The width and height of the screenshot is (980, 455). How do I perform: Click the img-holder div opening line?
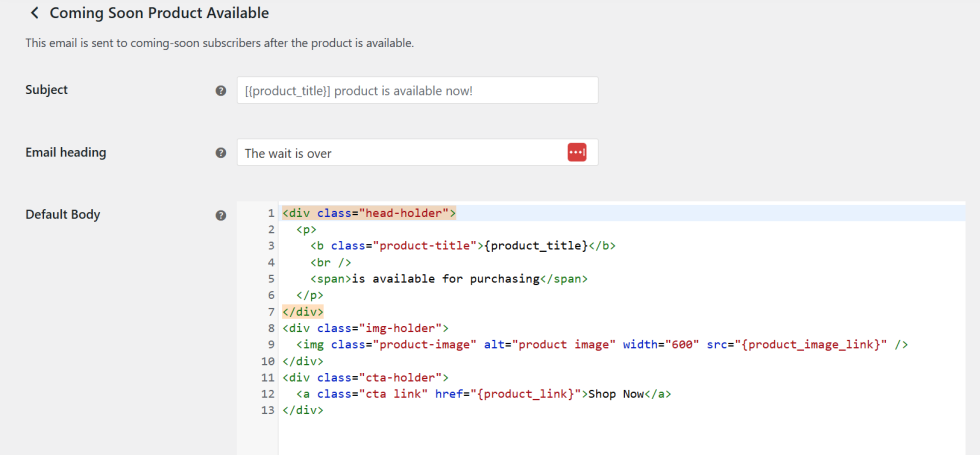366,328
